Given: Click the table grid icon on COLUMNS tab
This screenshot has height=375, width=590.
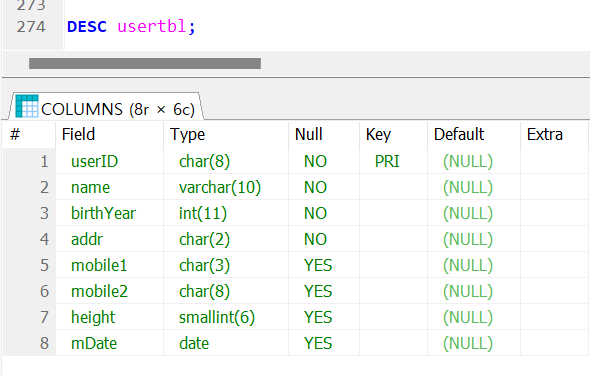Looking at the screenshot, I should tap(27, 106).
